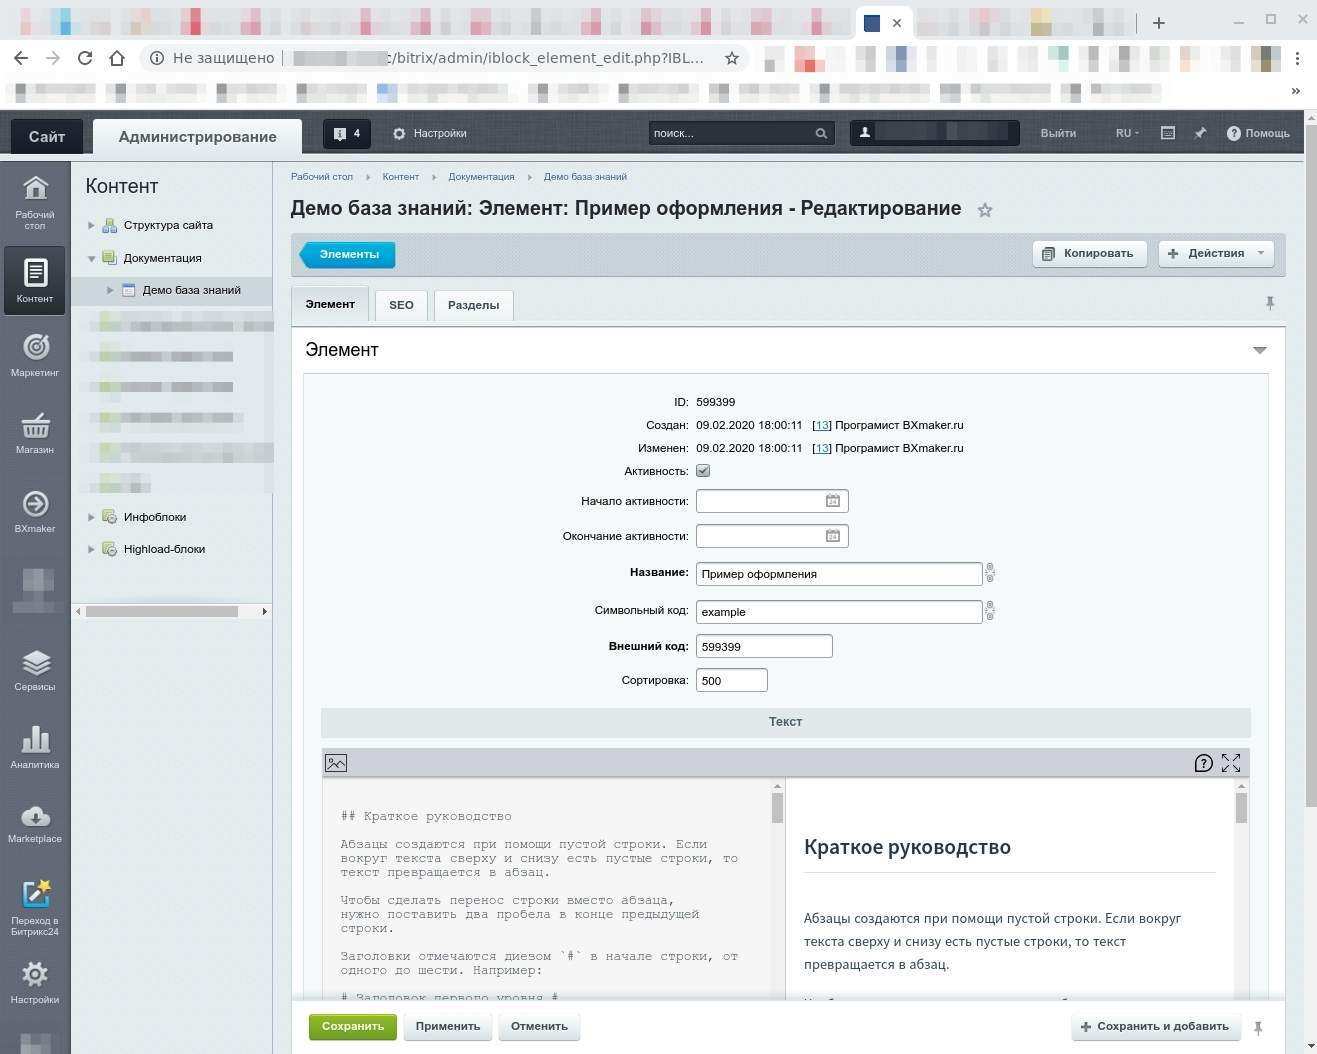
Task: Switch to the SEO tab
Action: (x=401, y=305)
